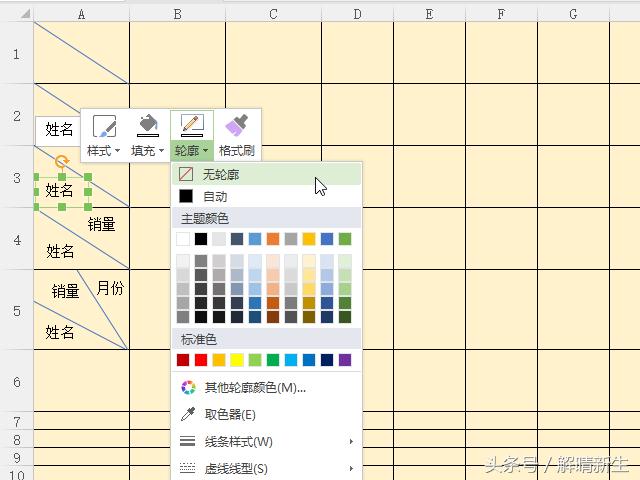The width and height of the screenshot is (640, 480).
Task: Select column C header
Action: pos(273,15)
